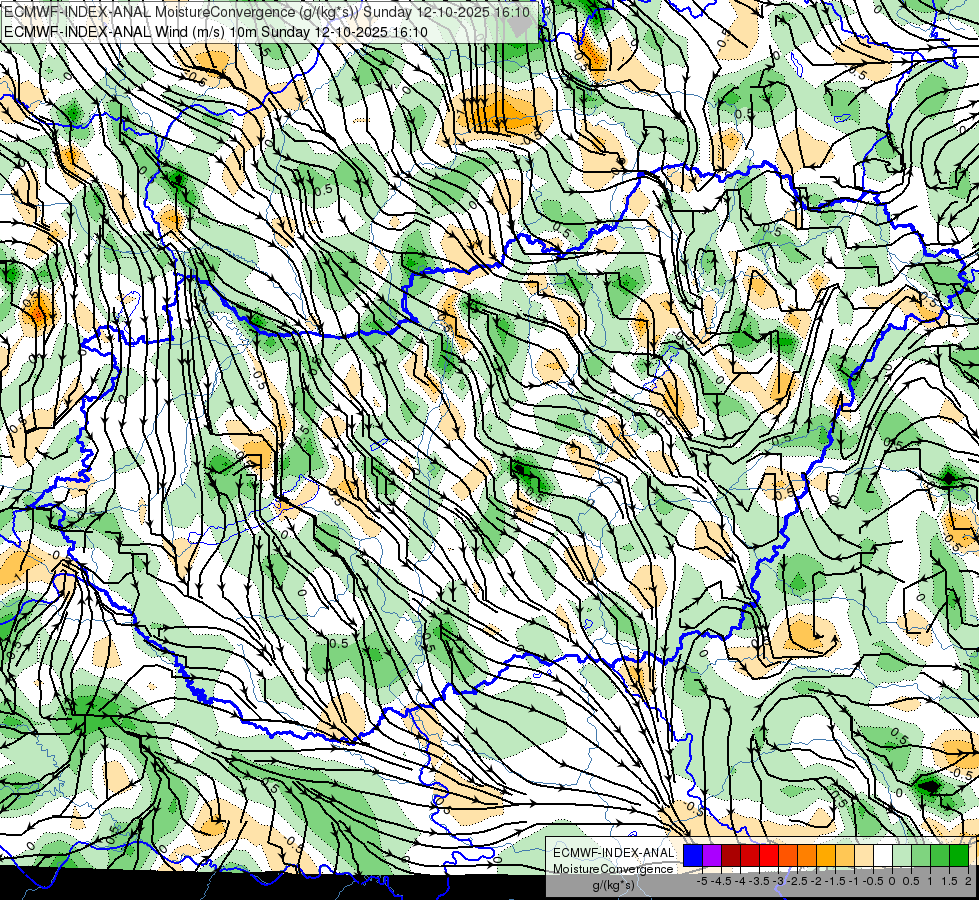Pick the legend swatch between -3 and -2.5
Image resolution: width=979 pixels, height=900 pixels.
788,855
